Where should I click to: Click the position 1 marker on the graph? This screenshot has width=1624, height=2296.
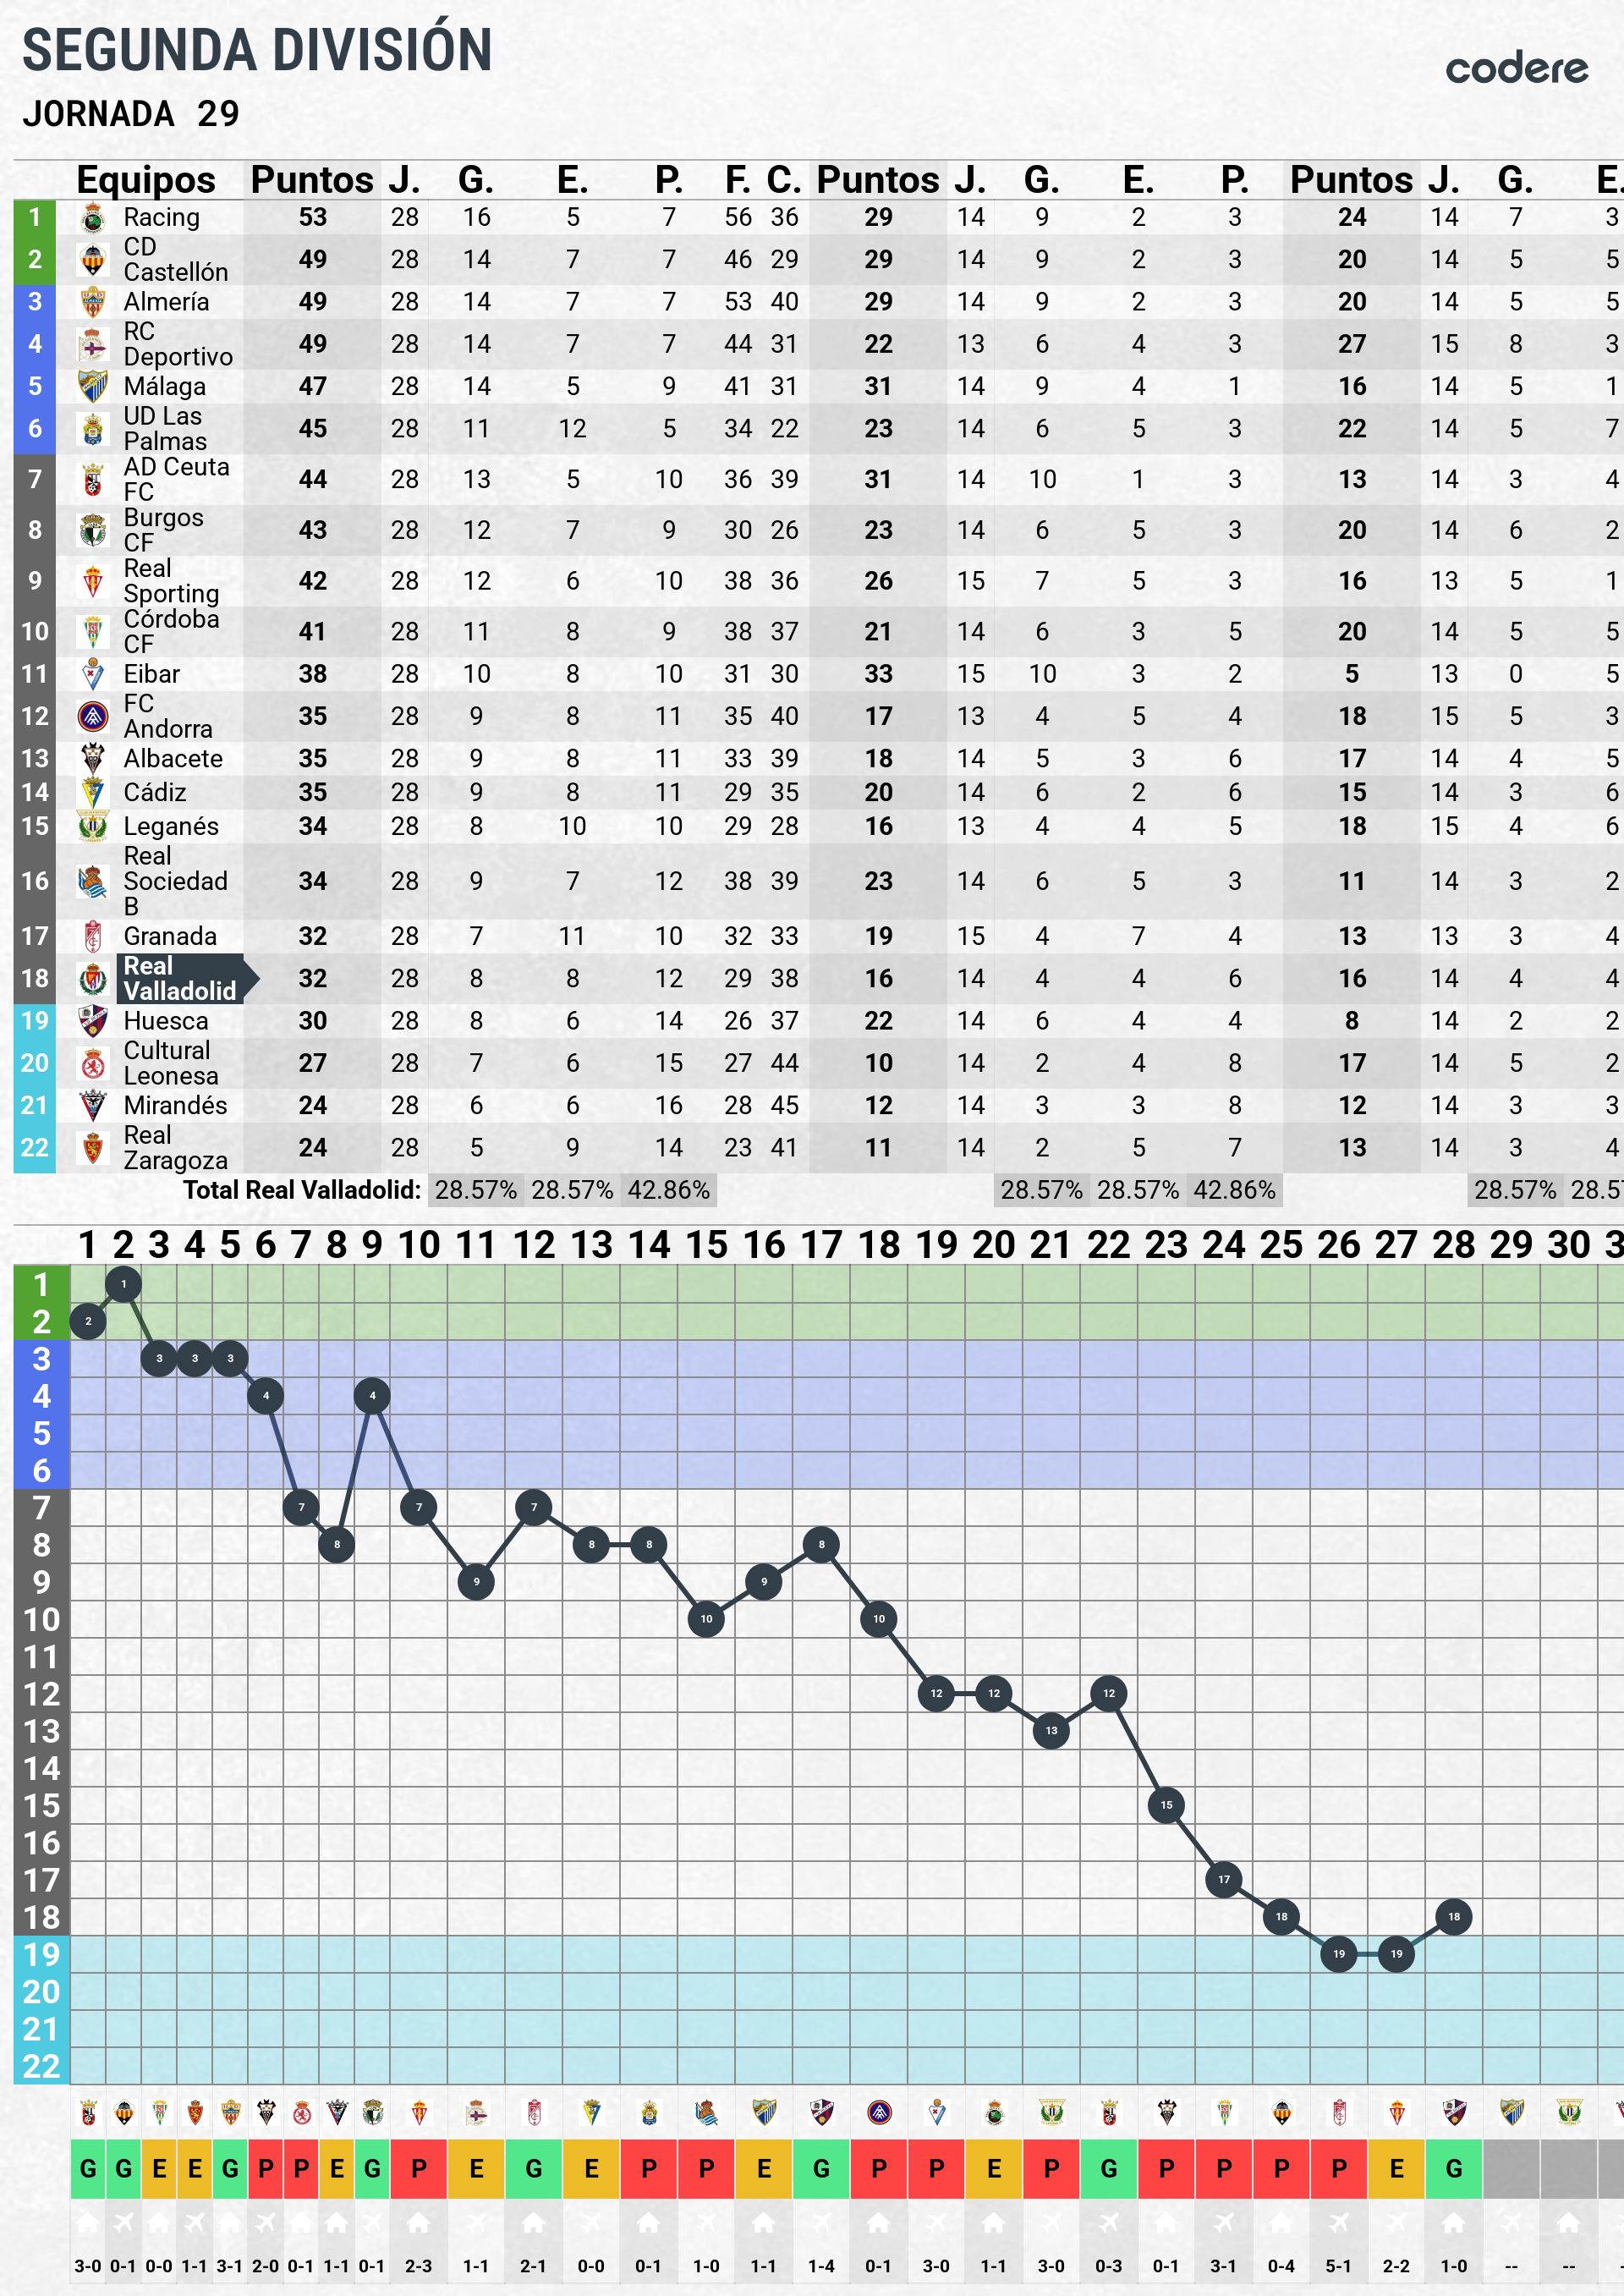pos(123,1283)
